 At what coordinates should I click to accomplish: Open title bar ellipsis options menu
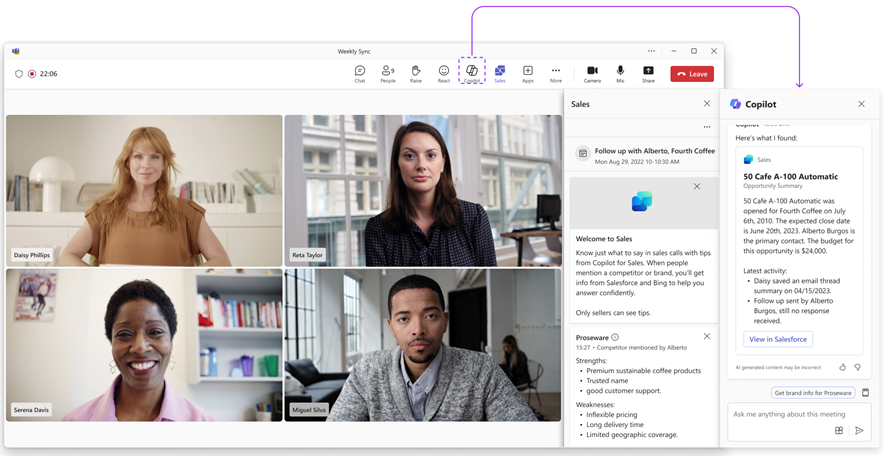click(651, 51)
